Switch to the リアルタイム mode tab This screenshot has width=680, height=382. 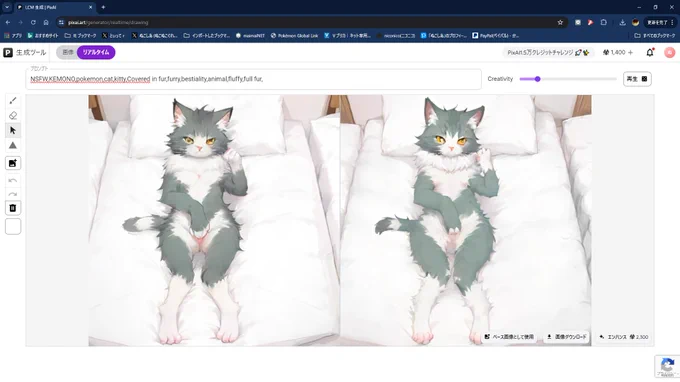(96, 52)
